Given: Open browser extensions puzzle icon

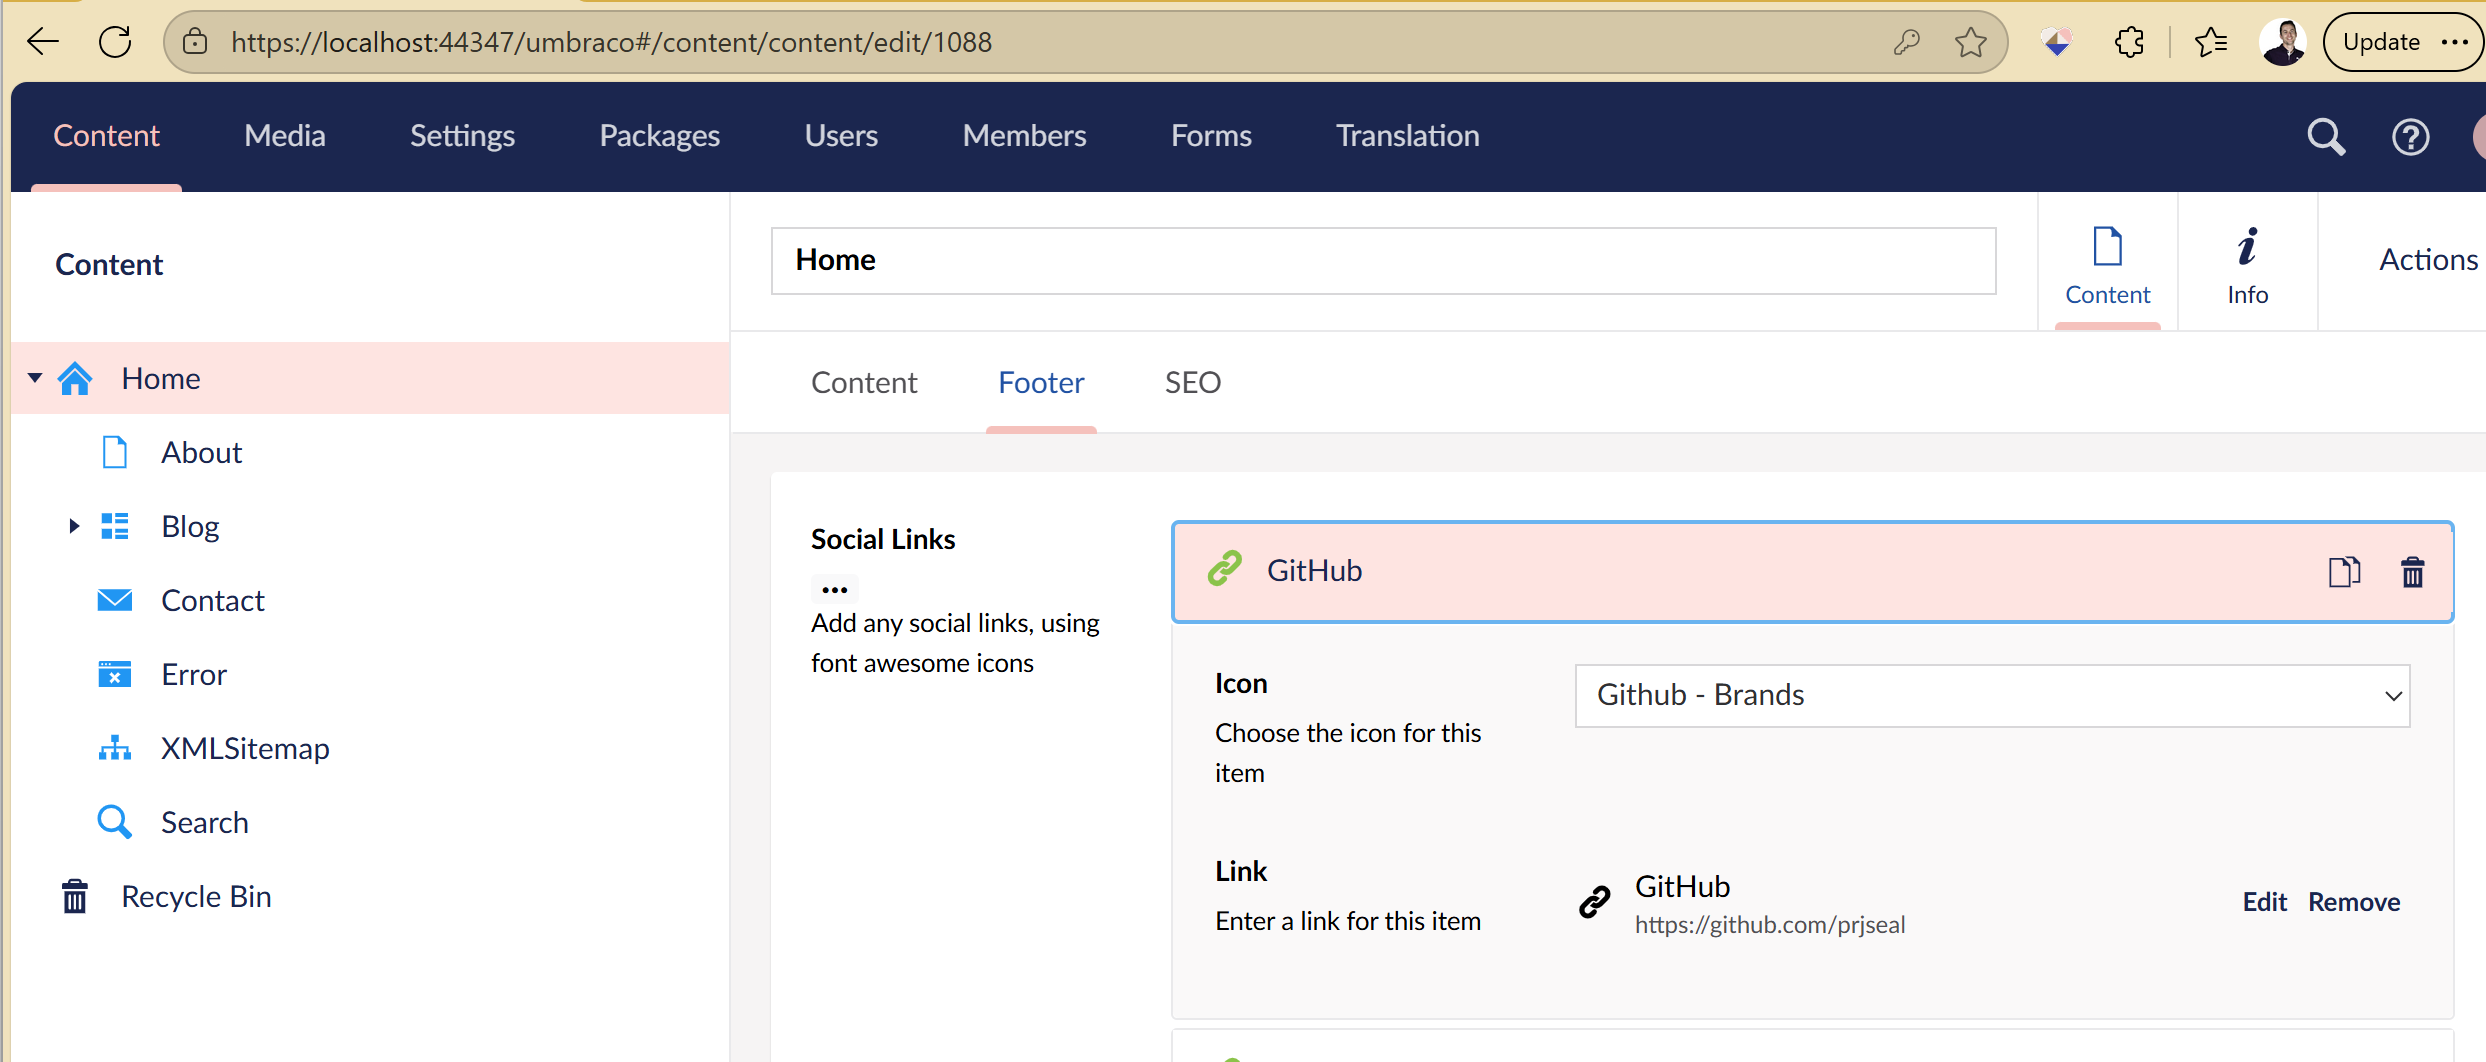Looking at the screenshot, I should (2129, 42).
